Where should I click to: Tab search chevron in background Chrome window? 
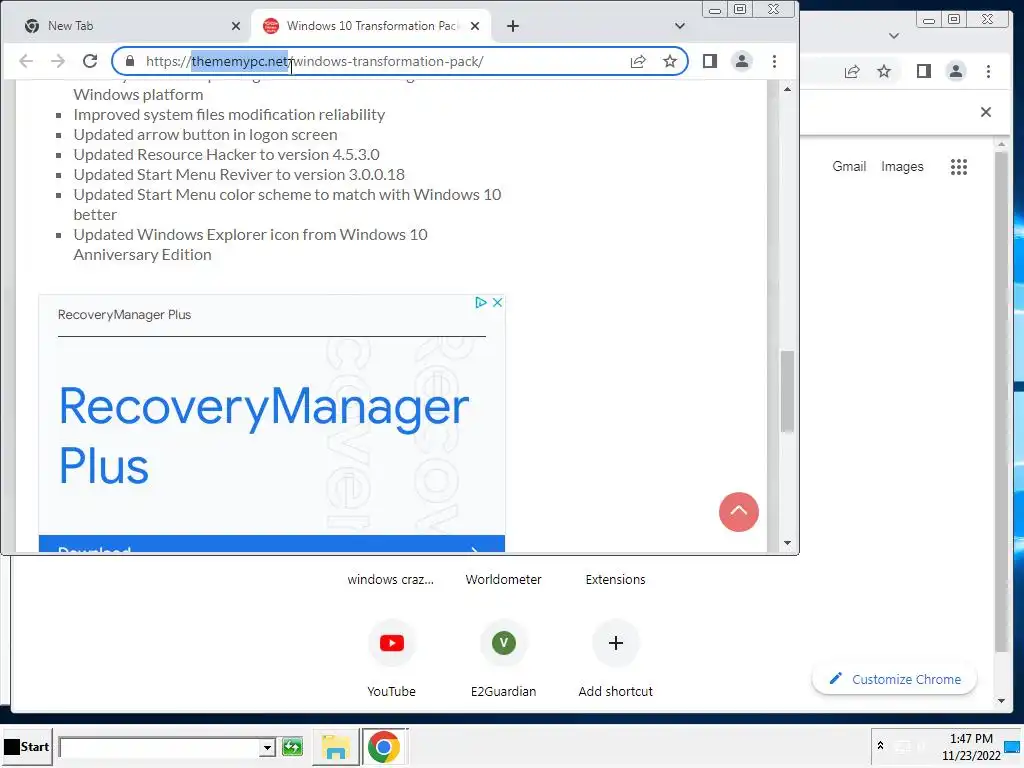point(894,36)
